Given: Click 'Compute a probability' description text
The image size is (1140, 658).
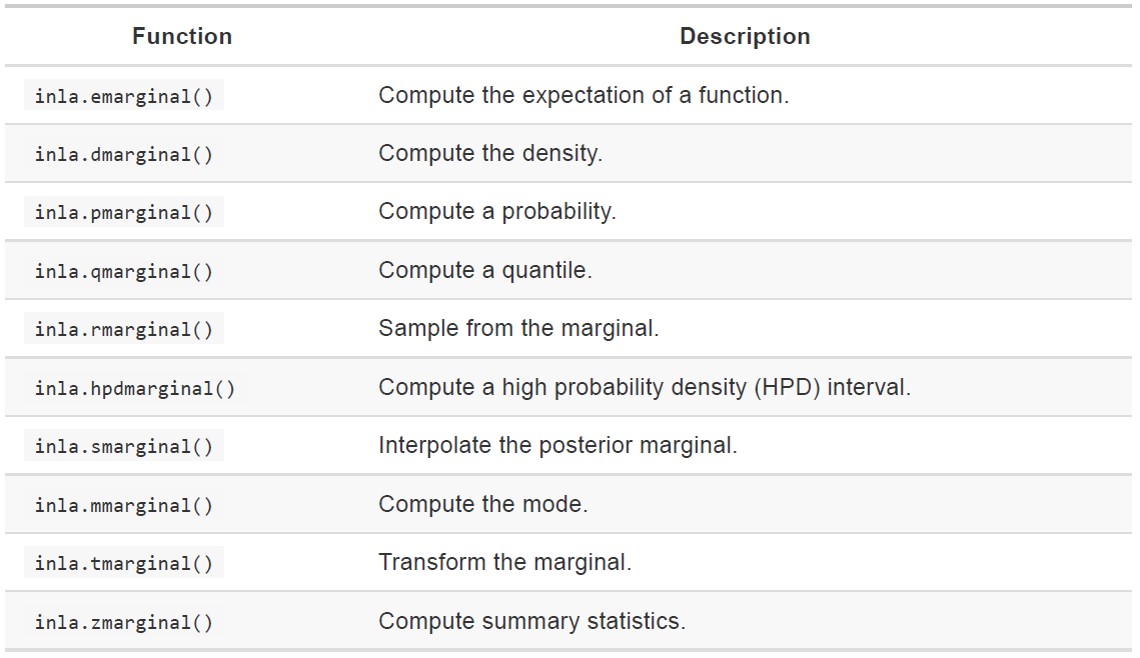Looking at the screenshot, I should [x=497, y=212].
